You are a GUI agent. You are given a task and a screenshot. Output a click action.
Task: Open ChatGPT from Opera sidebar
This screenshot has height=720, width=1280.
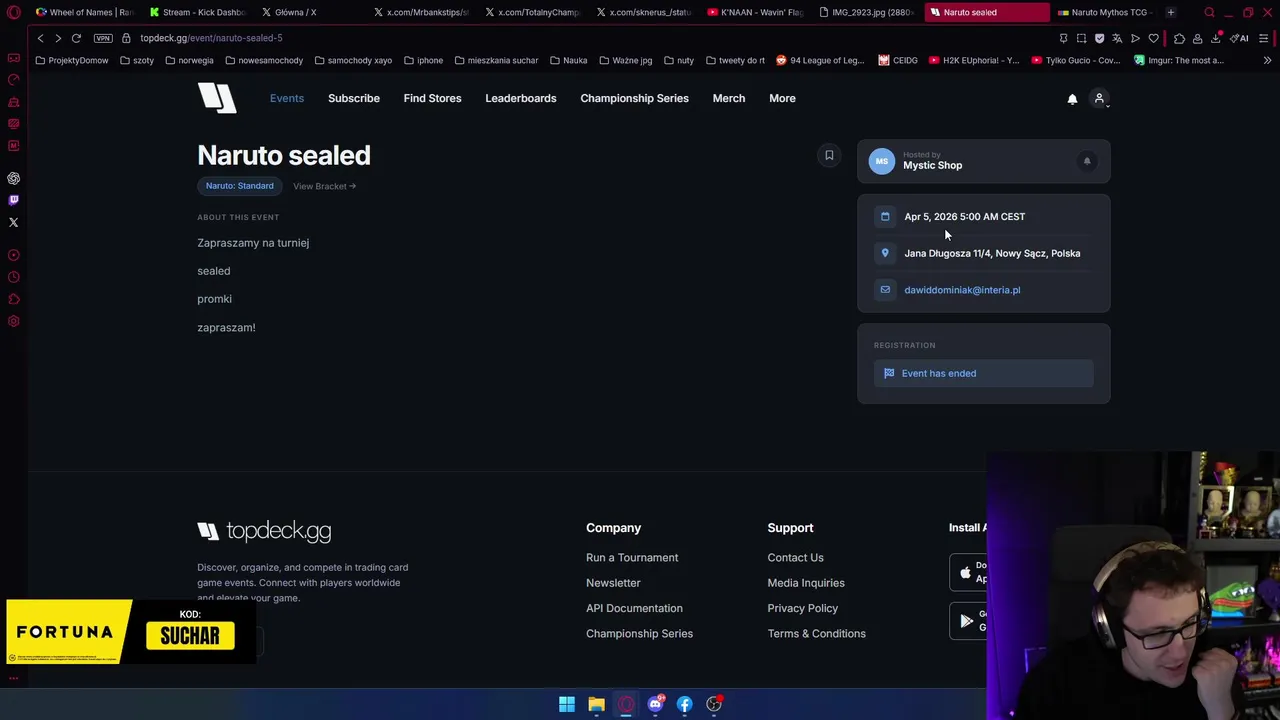point(13,178)
